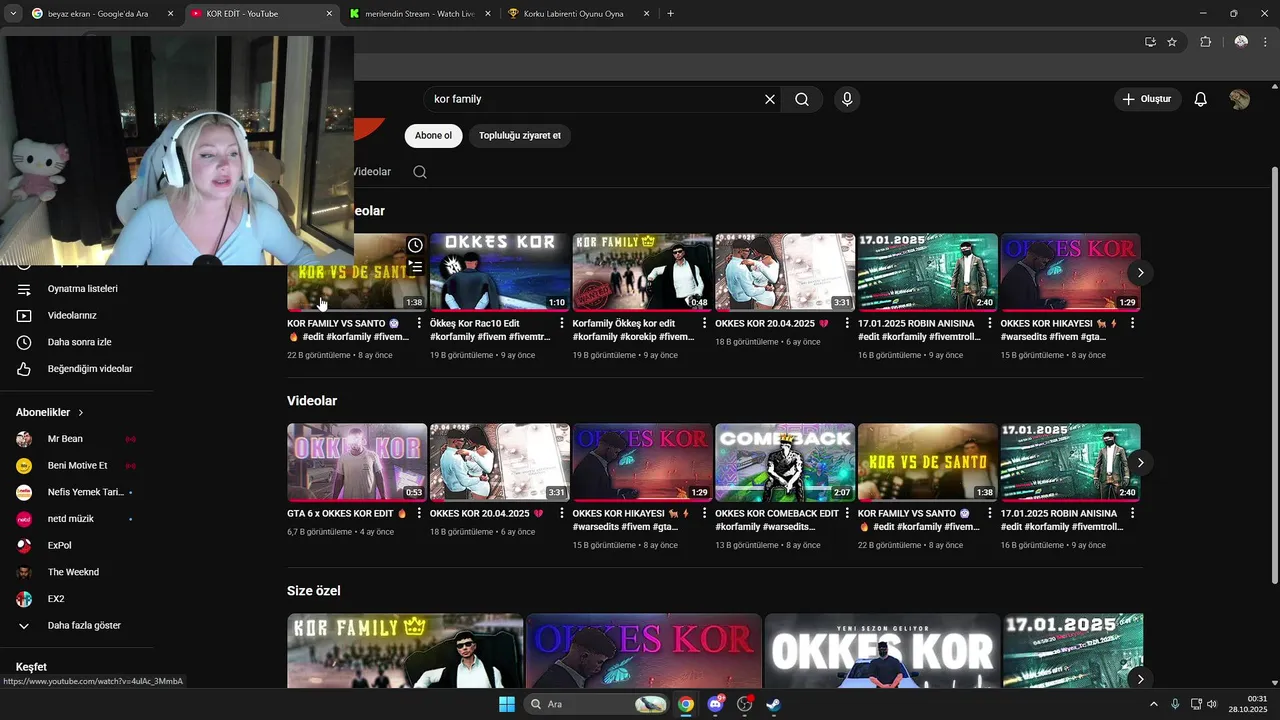
Task: Show next videos in Videolar shelf
Action: (1140, 463)
